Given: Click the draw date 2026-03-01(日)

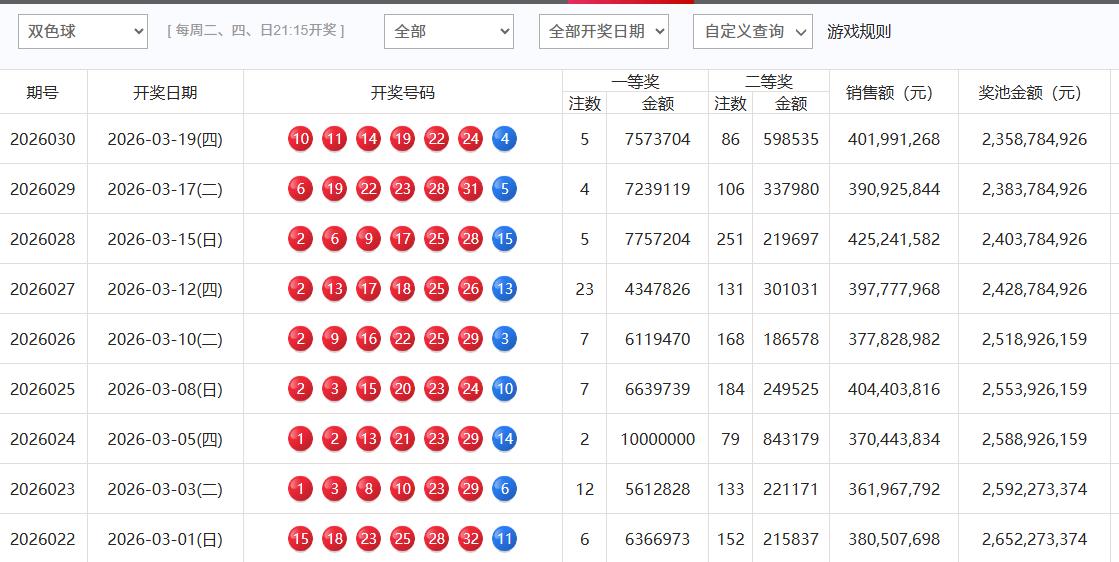Looking at the screenshot, I should click(x=165, y=539).
